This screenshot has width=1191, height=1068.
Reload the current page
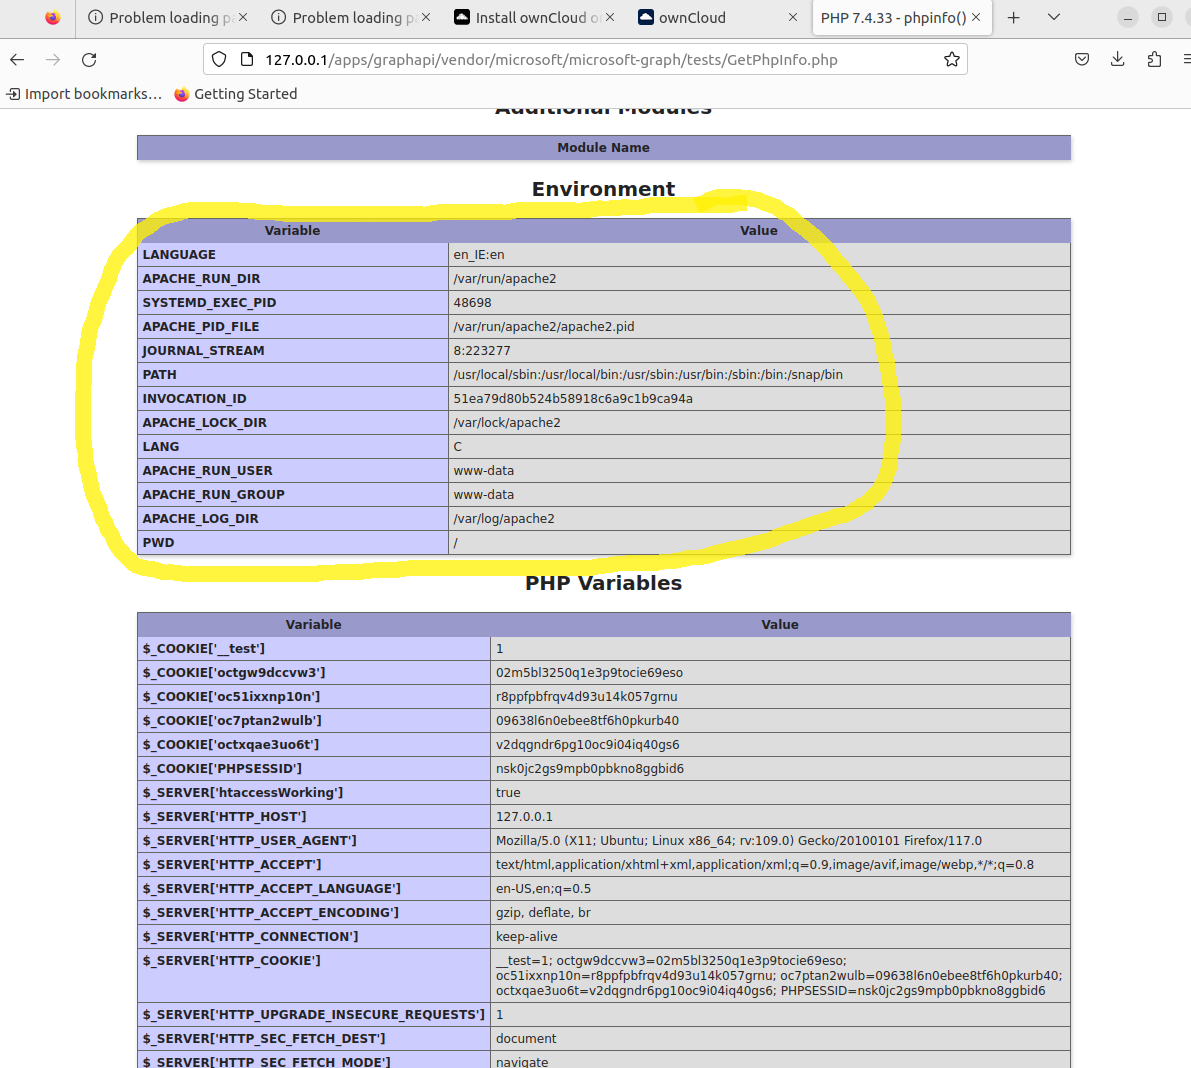tap(89, 59)
